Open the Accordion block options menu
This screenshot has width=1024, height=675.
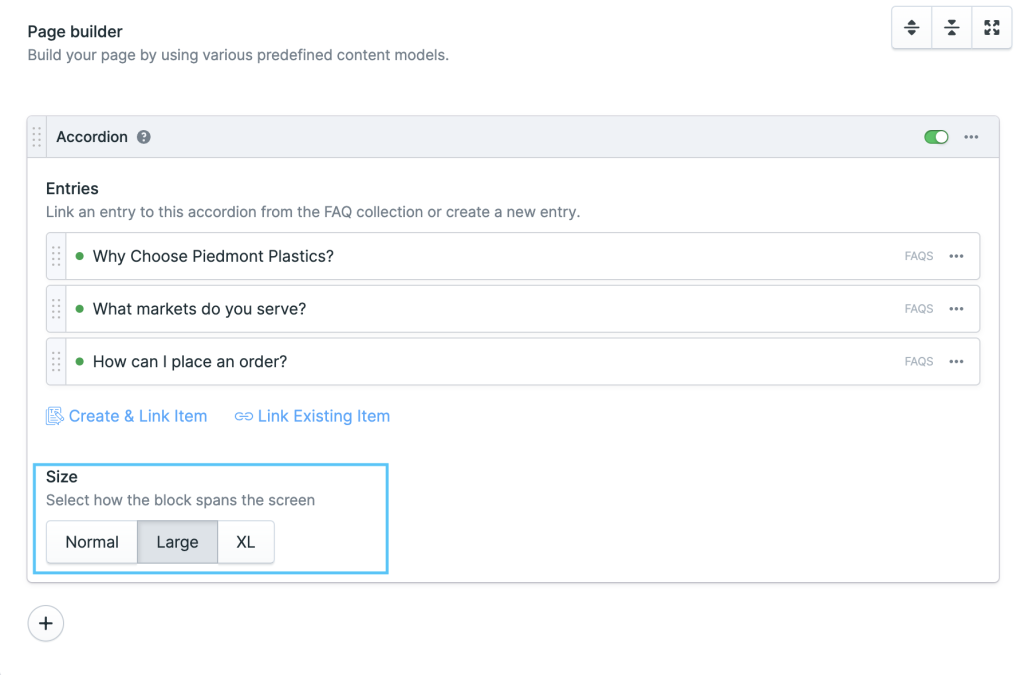pyautogui.click(x=971, y=137)
